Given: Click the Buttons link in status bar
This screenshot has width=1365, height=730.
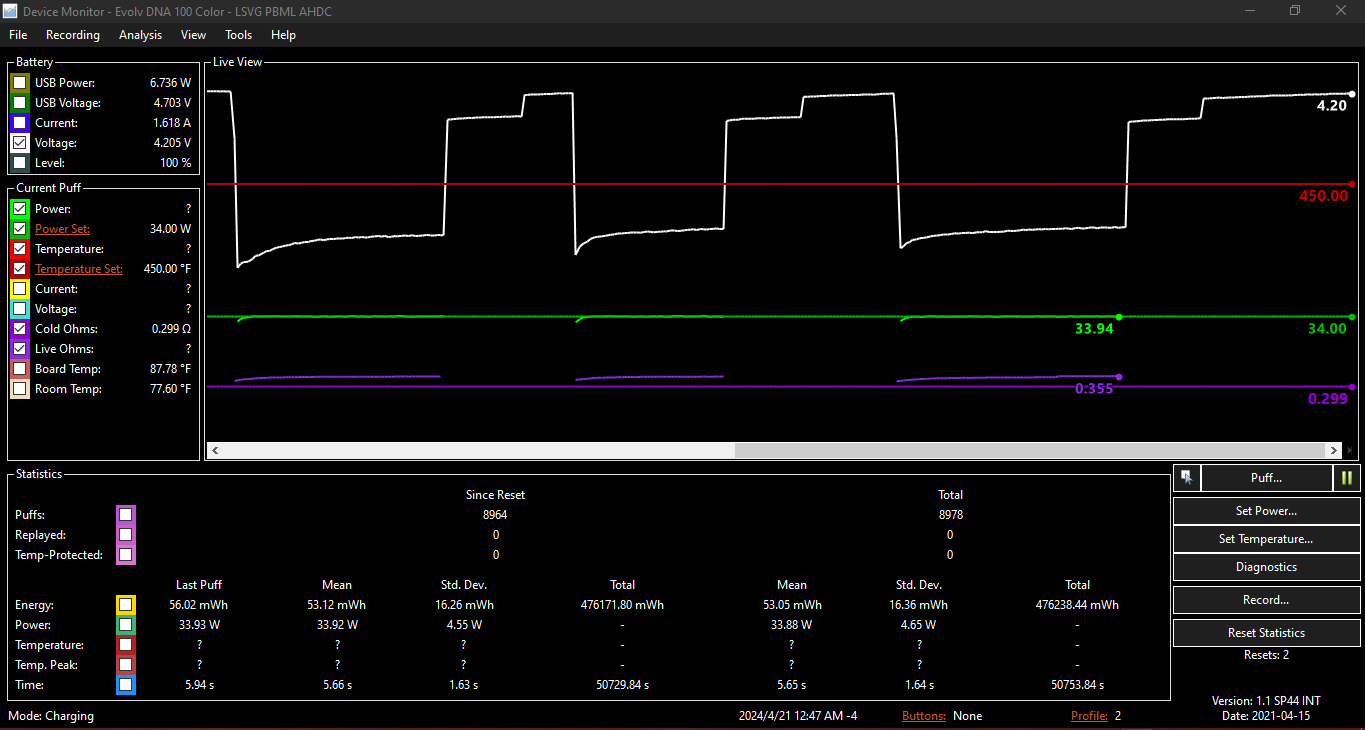Looking at the screenshot, I should point(923,716).
